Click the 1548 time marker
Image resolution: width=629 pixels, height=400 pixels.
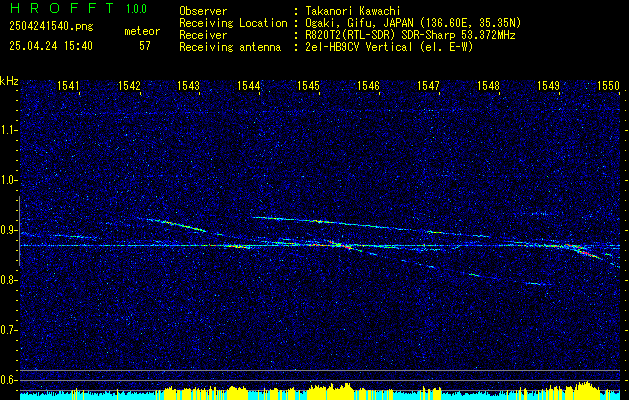(x=488, y=85)
